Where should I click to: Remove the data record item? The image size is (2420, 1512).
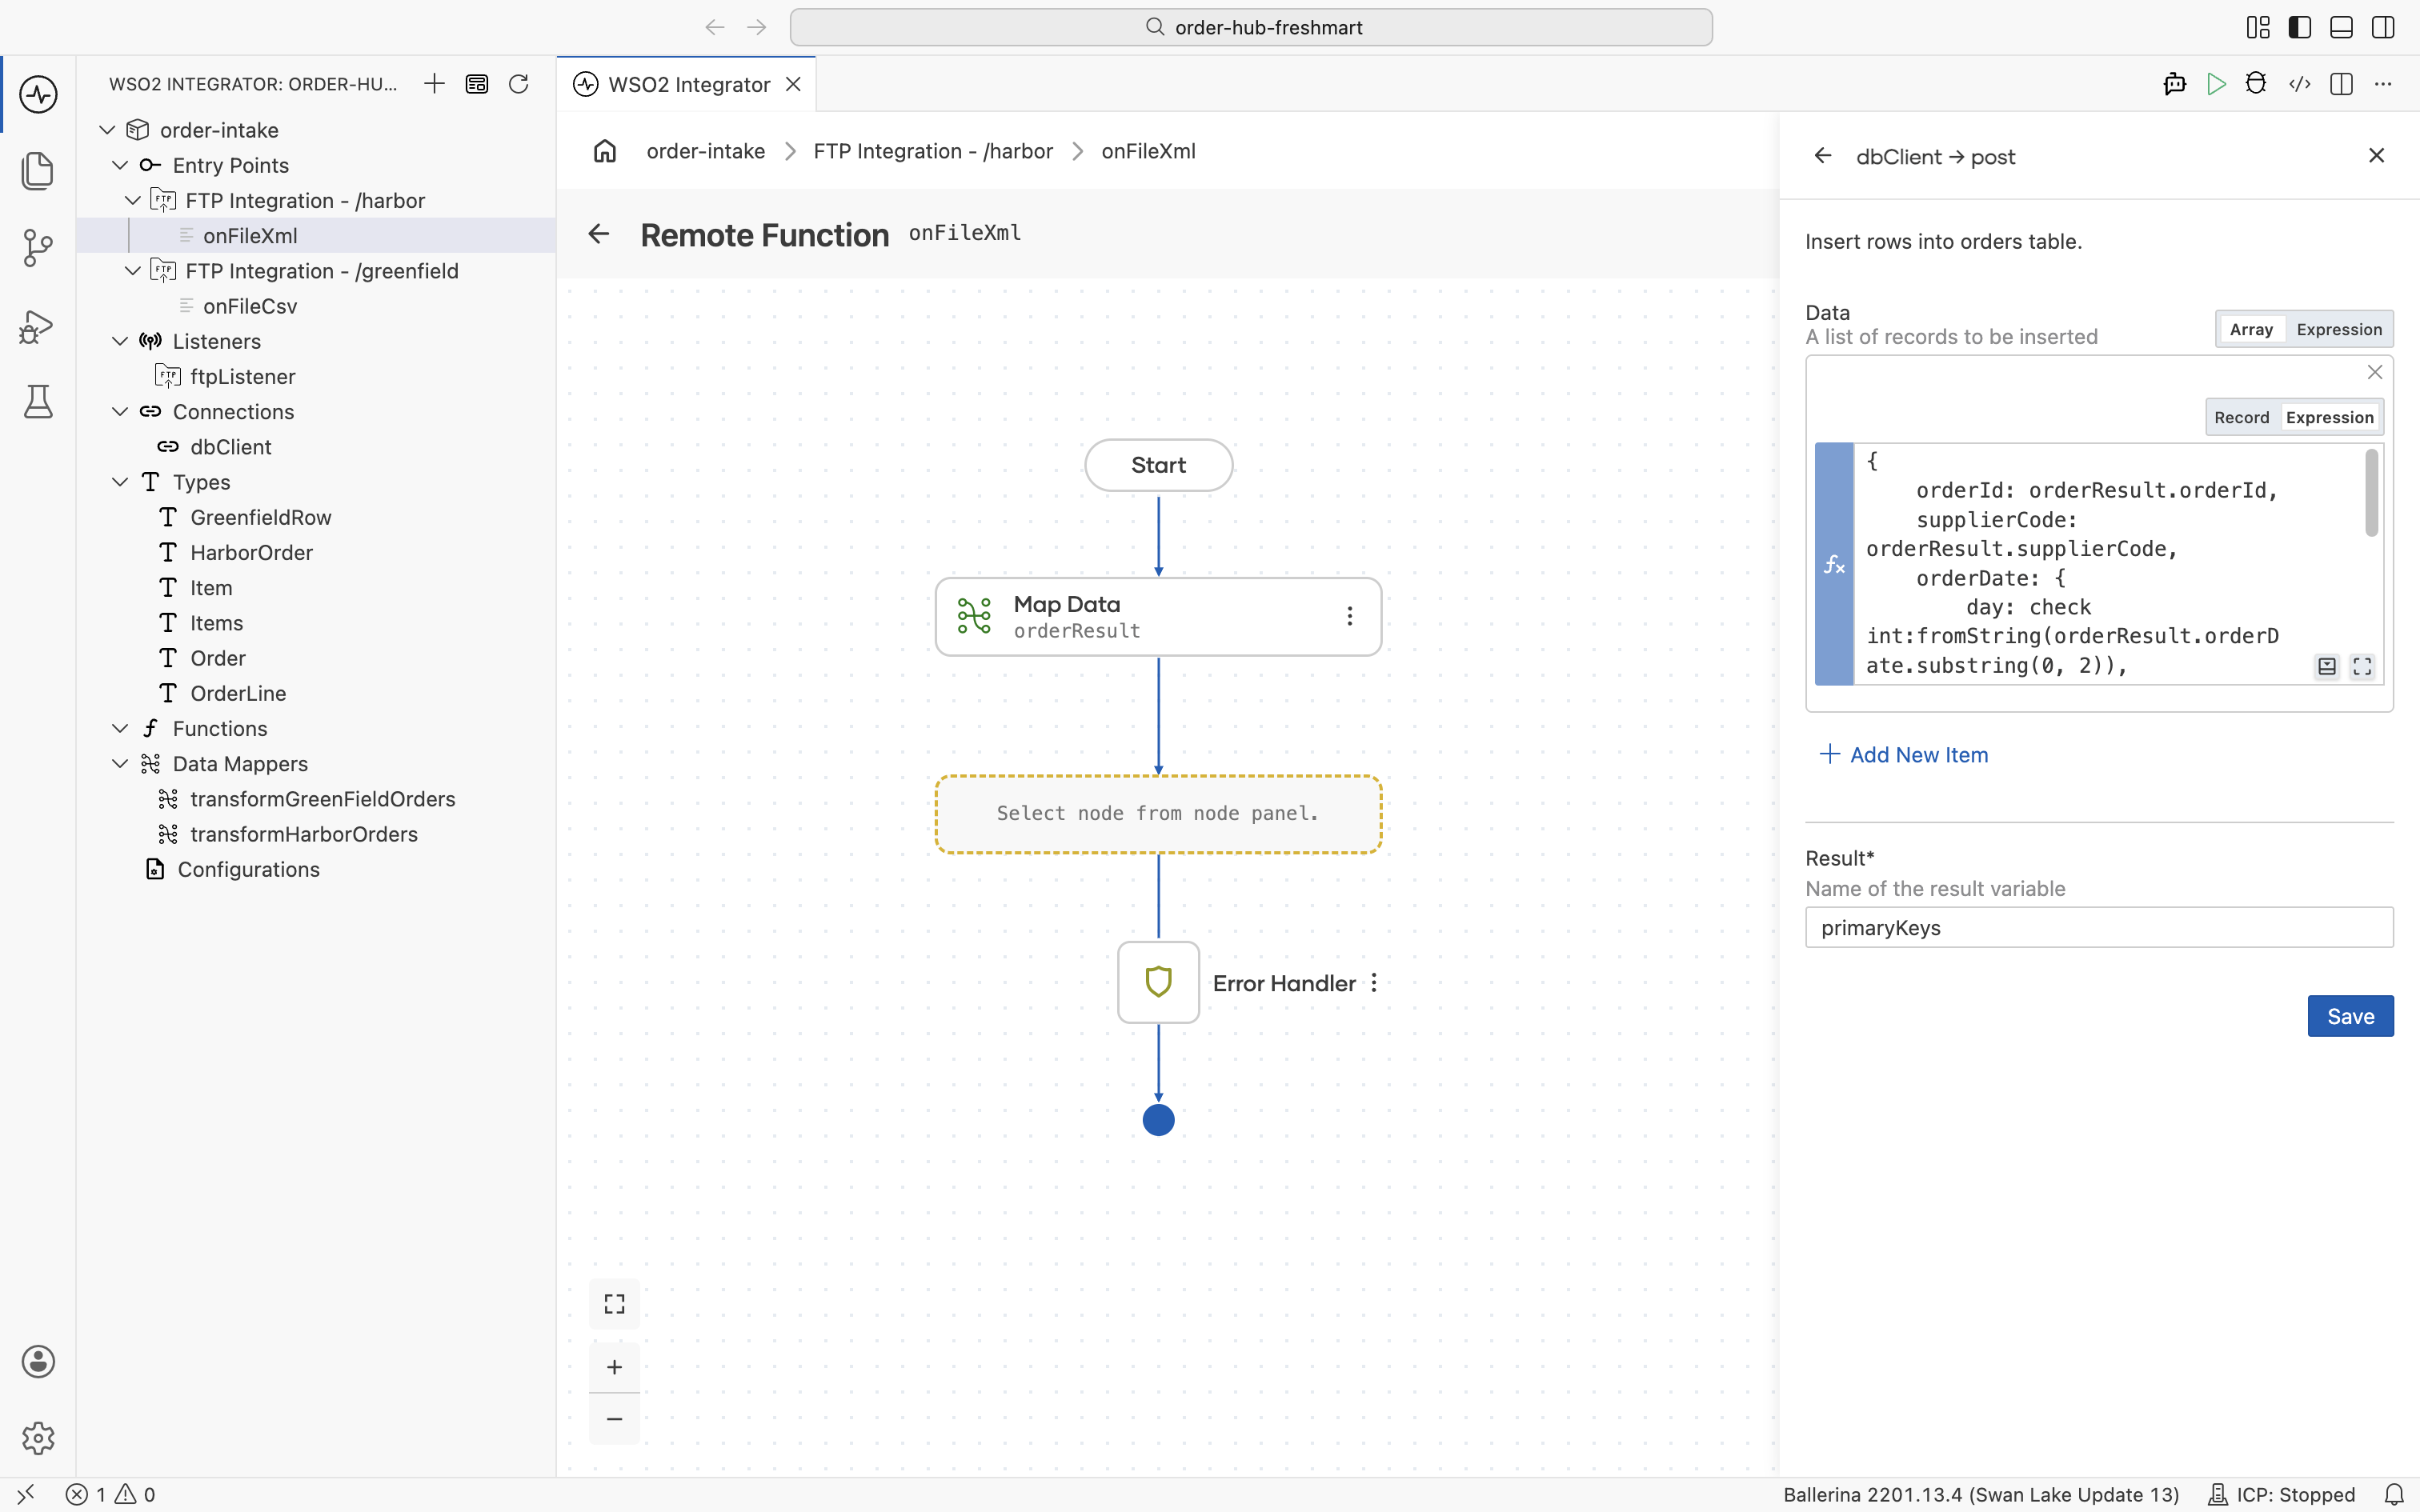[x=2374, y=372]
